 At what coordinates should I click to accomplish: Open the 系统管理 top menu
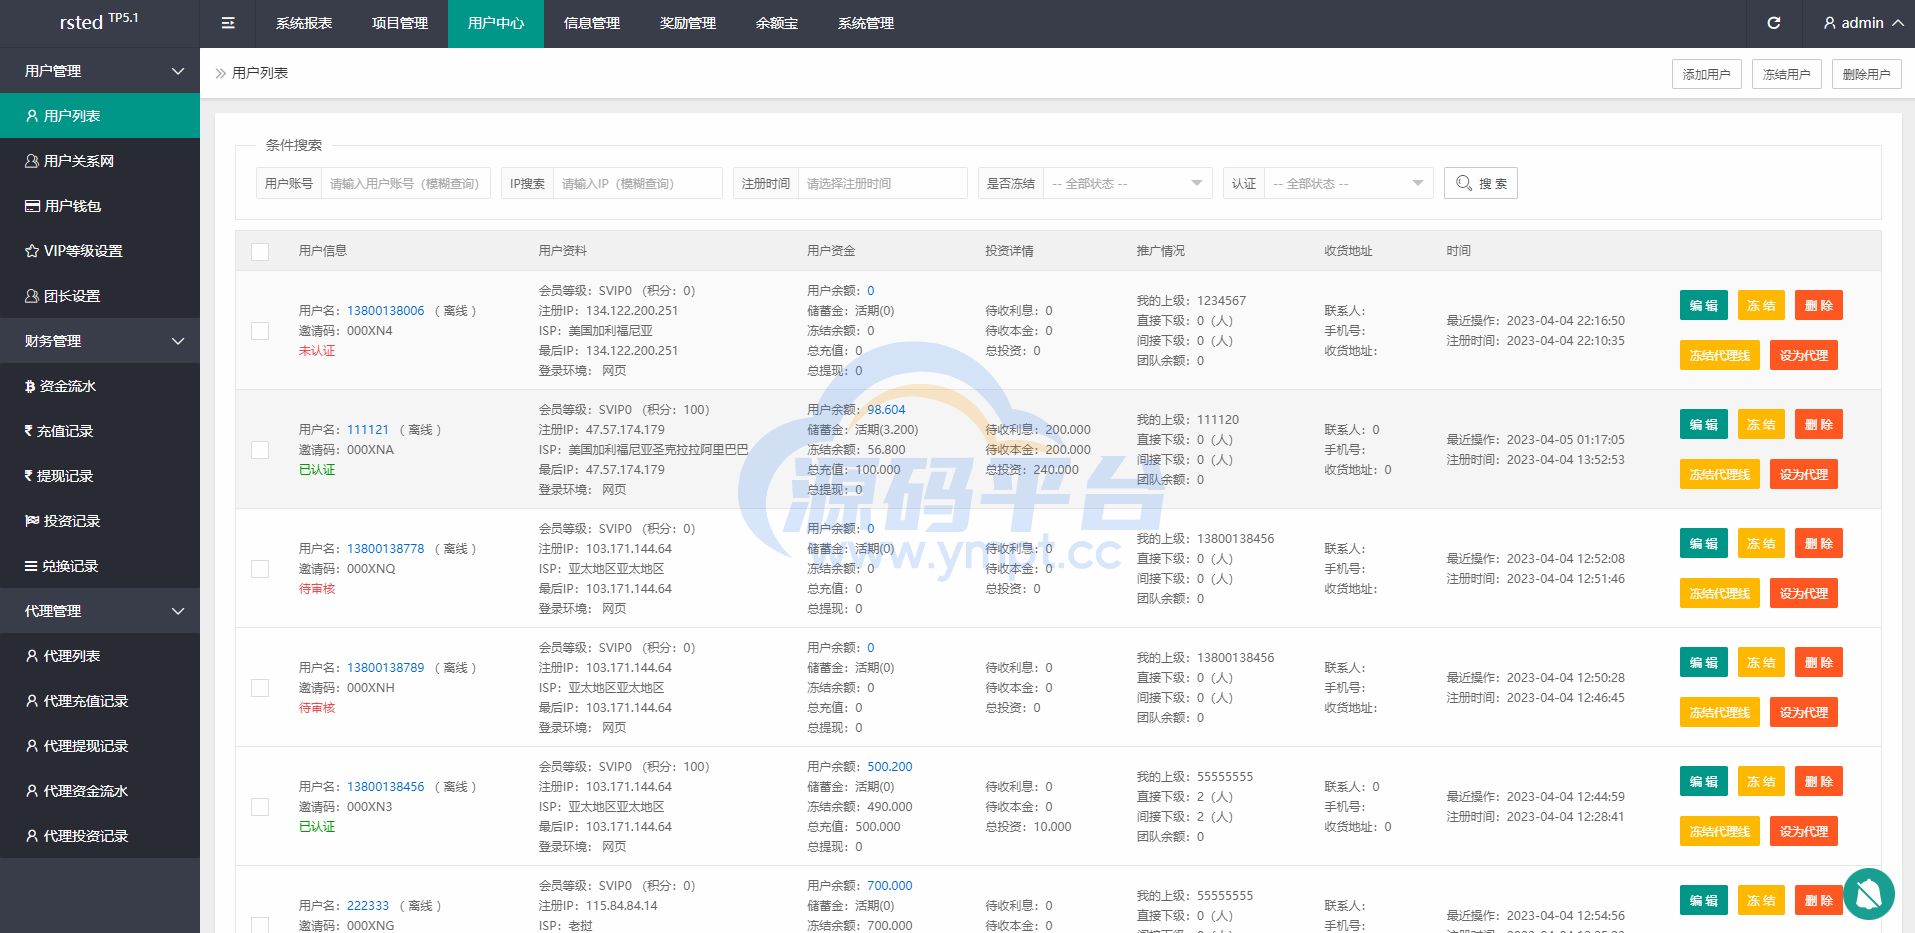click(x=866, y=23)
